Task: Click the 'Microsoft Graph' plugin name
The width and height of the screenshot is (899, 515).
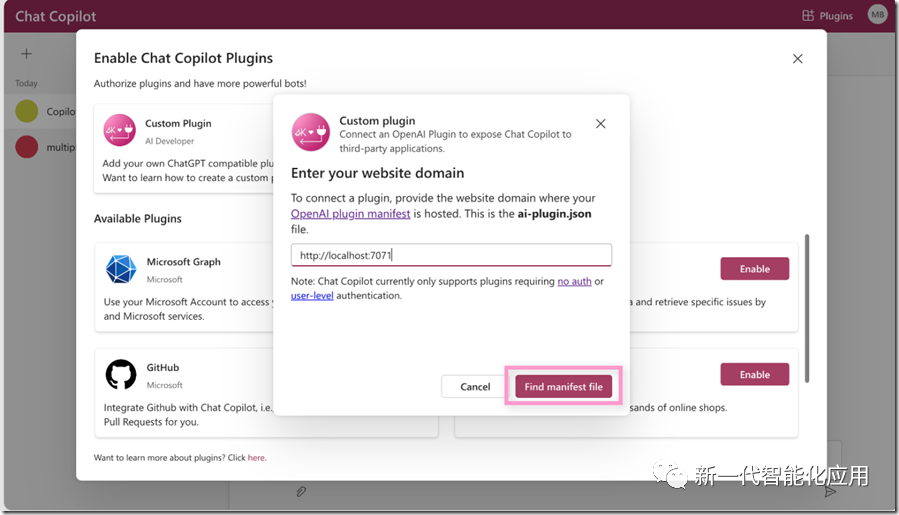Action: 183,262
